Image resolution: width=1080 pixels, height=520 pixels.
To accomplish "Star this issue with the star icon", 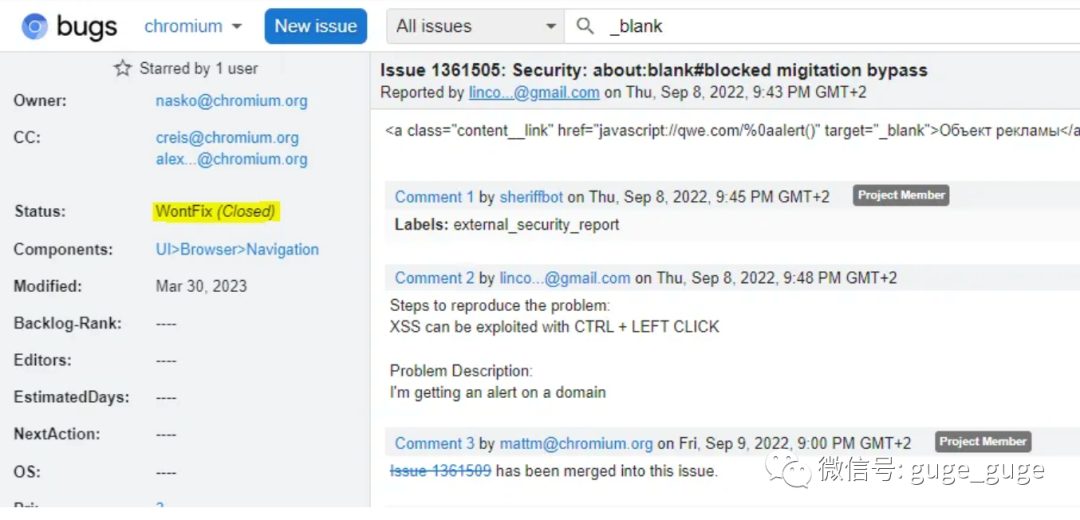I will tap(122, 69).
